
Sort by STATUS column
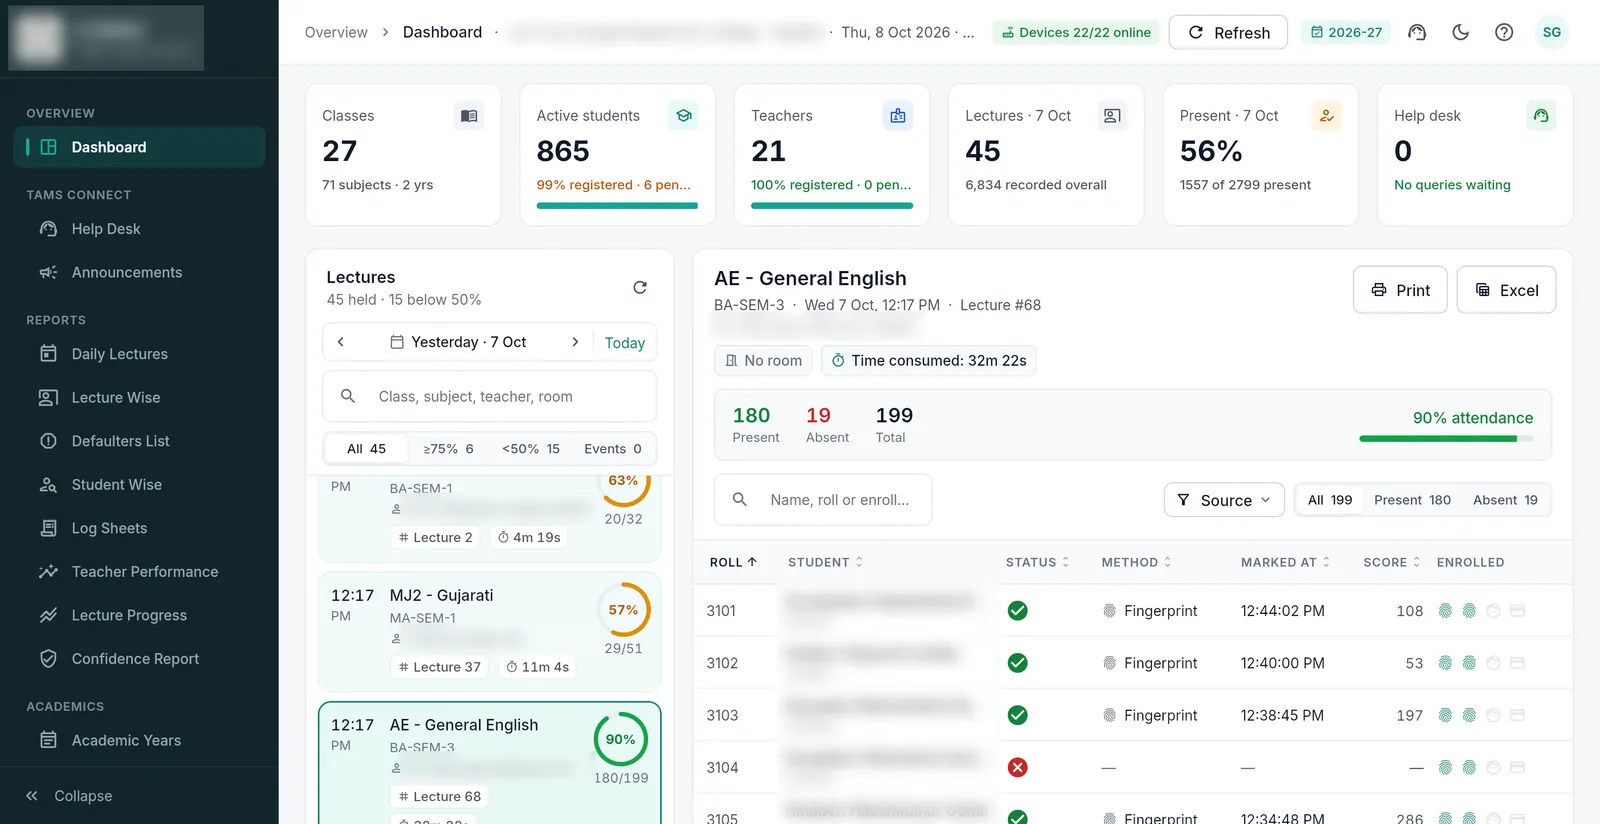(x=1038, y=562)
